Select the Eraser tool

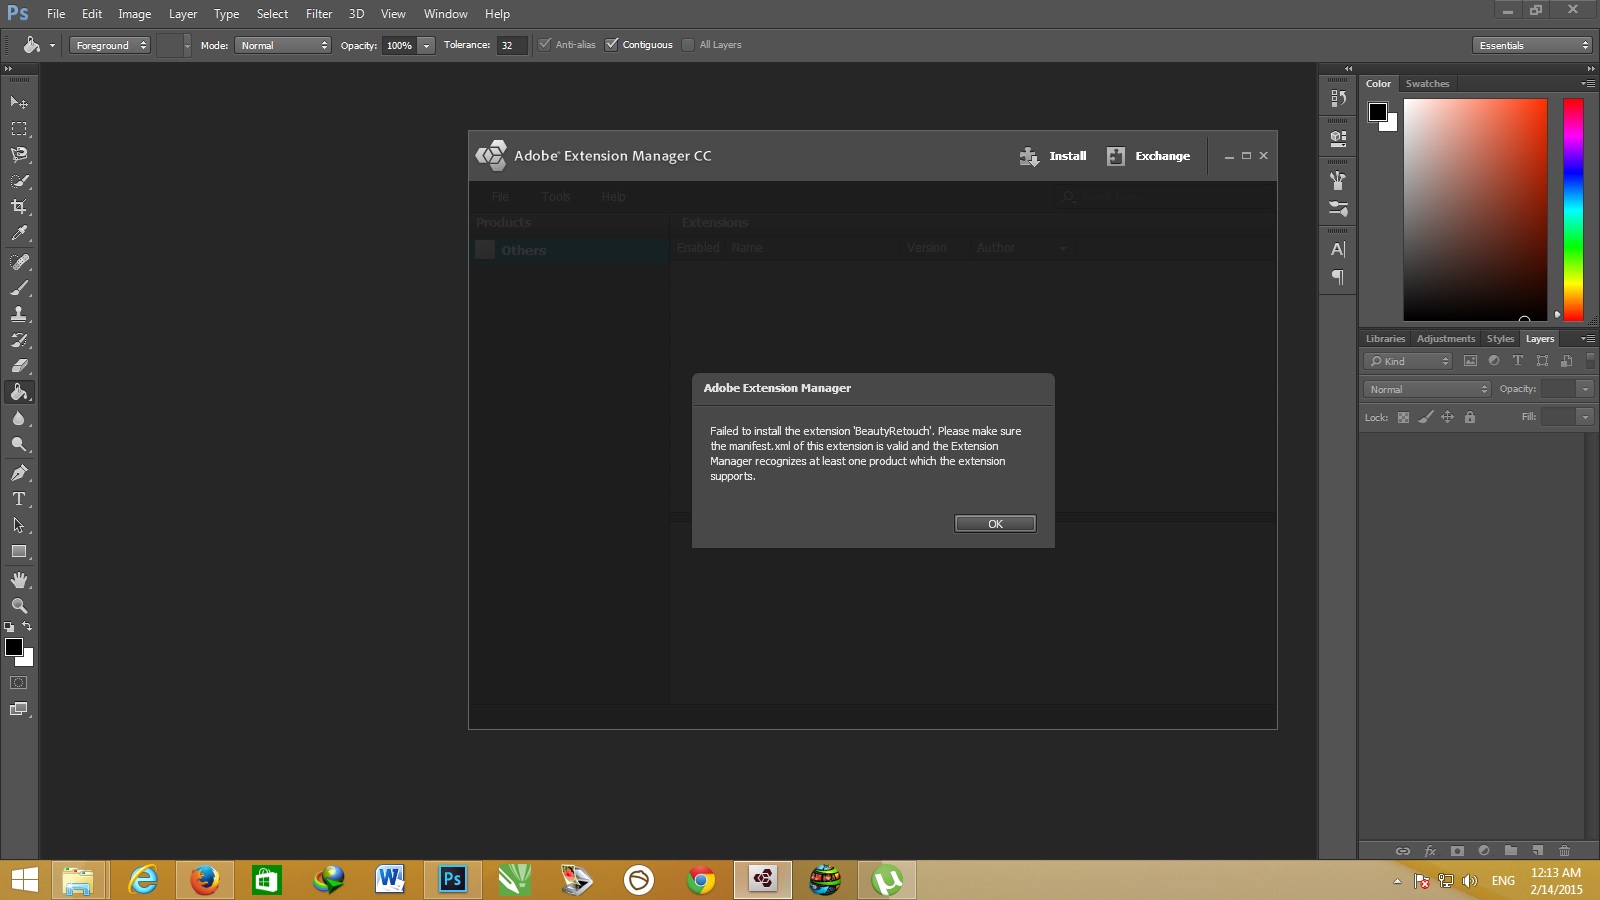19,366
